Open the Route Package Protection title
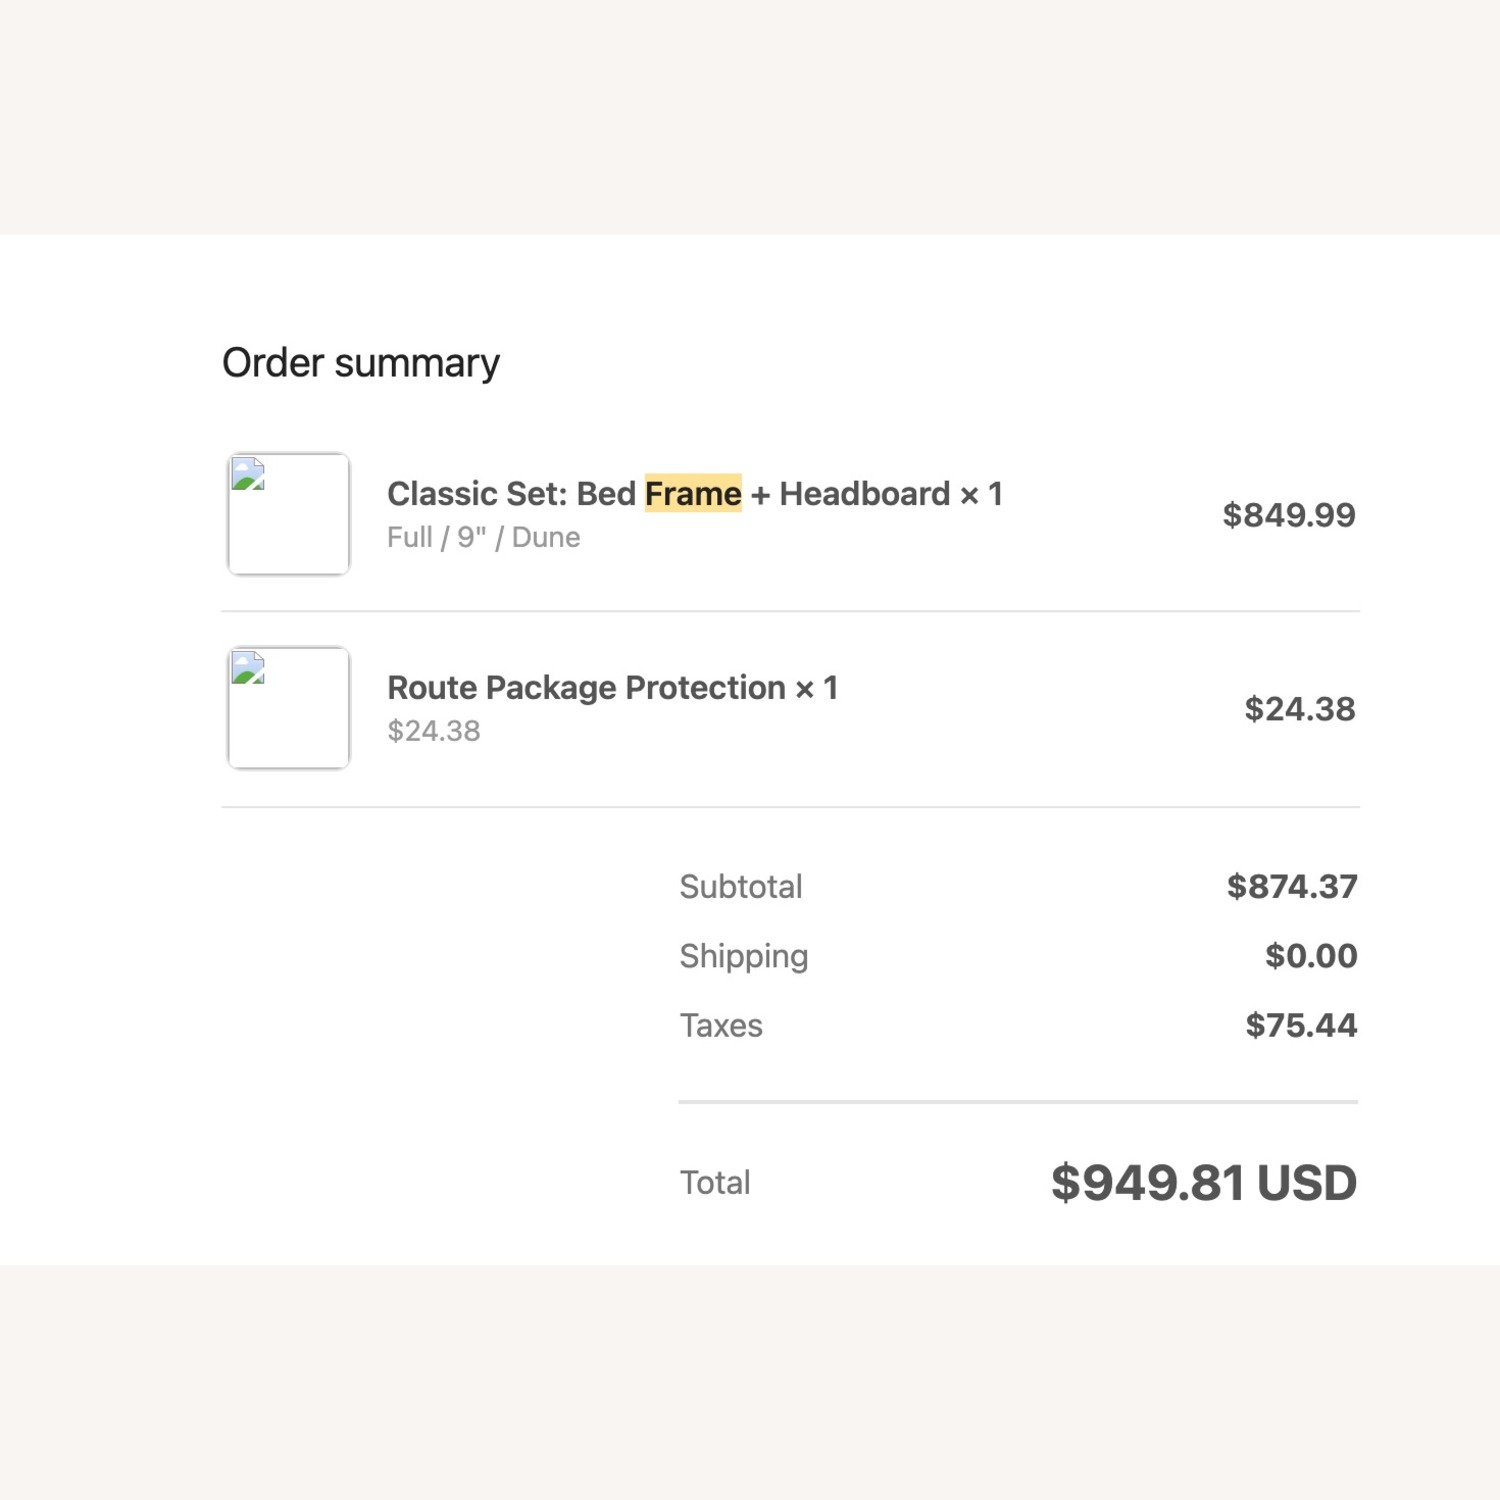 click(x=612, y=688)
